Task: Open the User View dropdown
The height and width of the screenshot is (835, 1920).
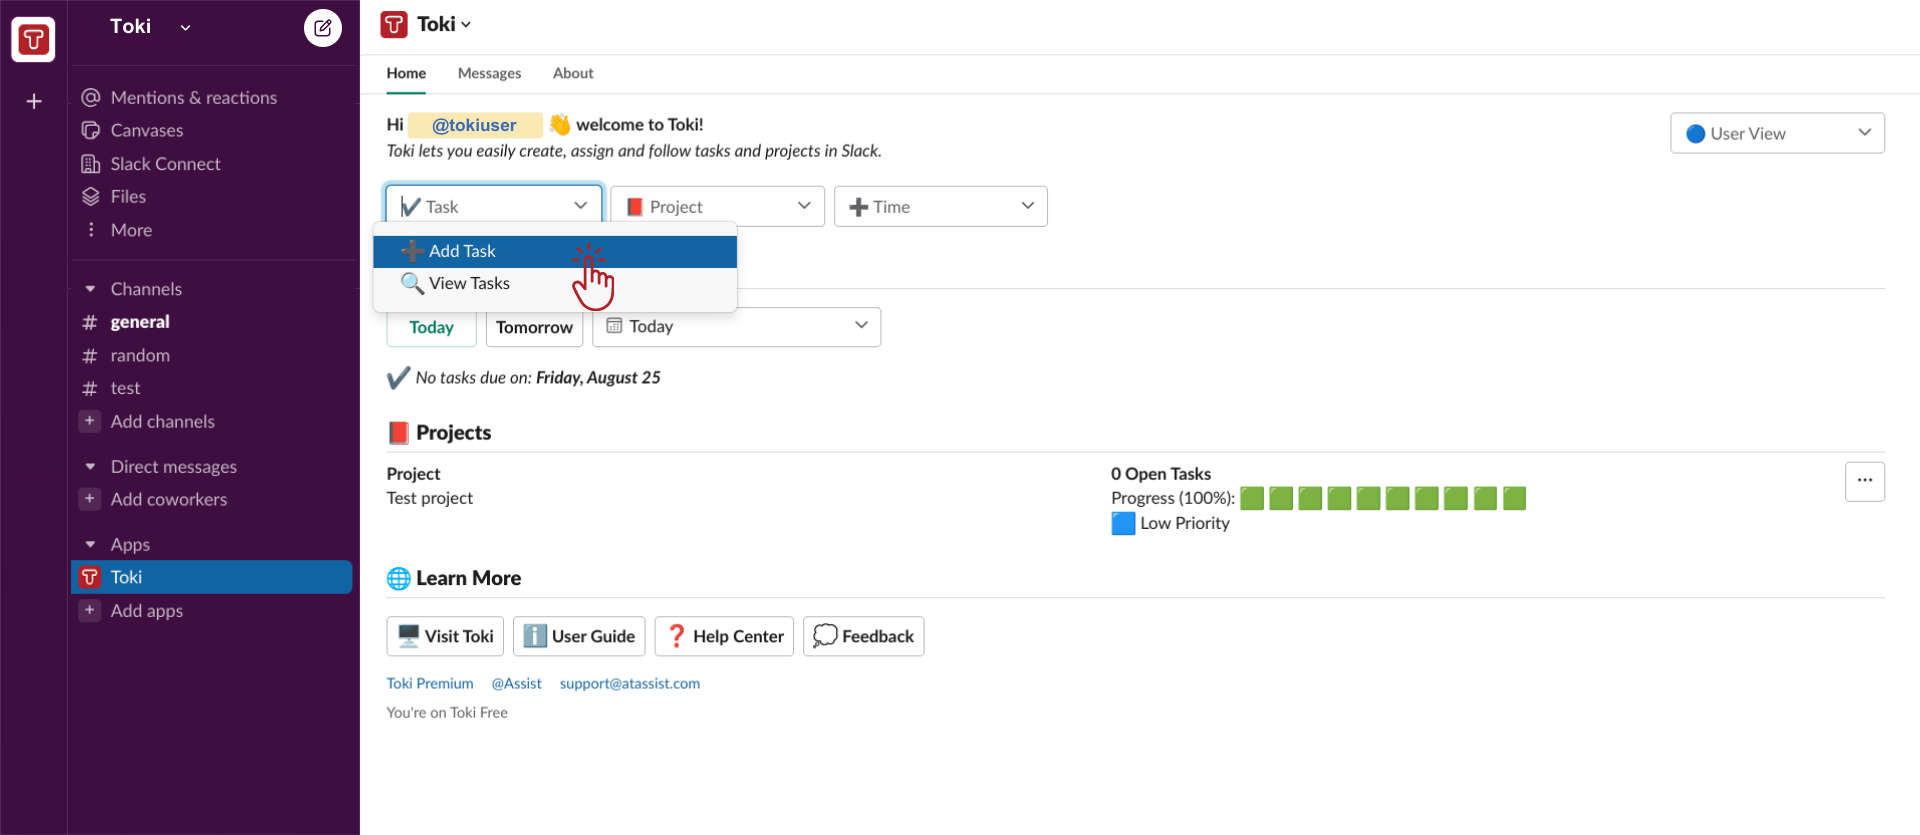Action: pos(1777,133)
